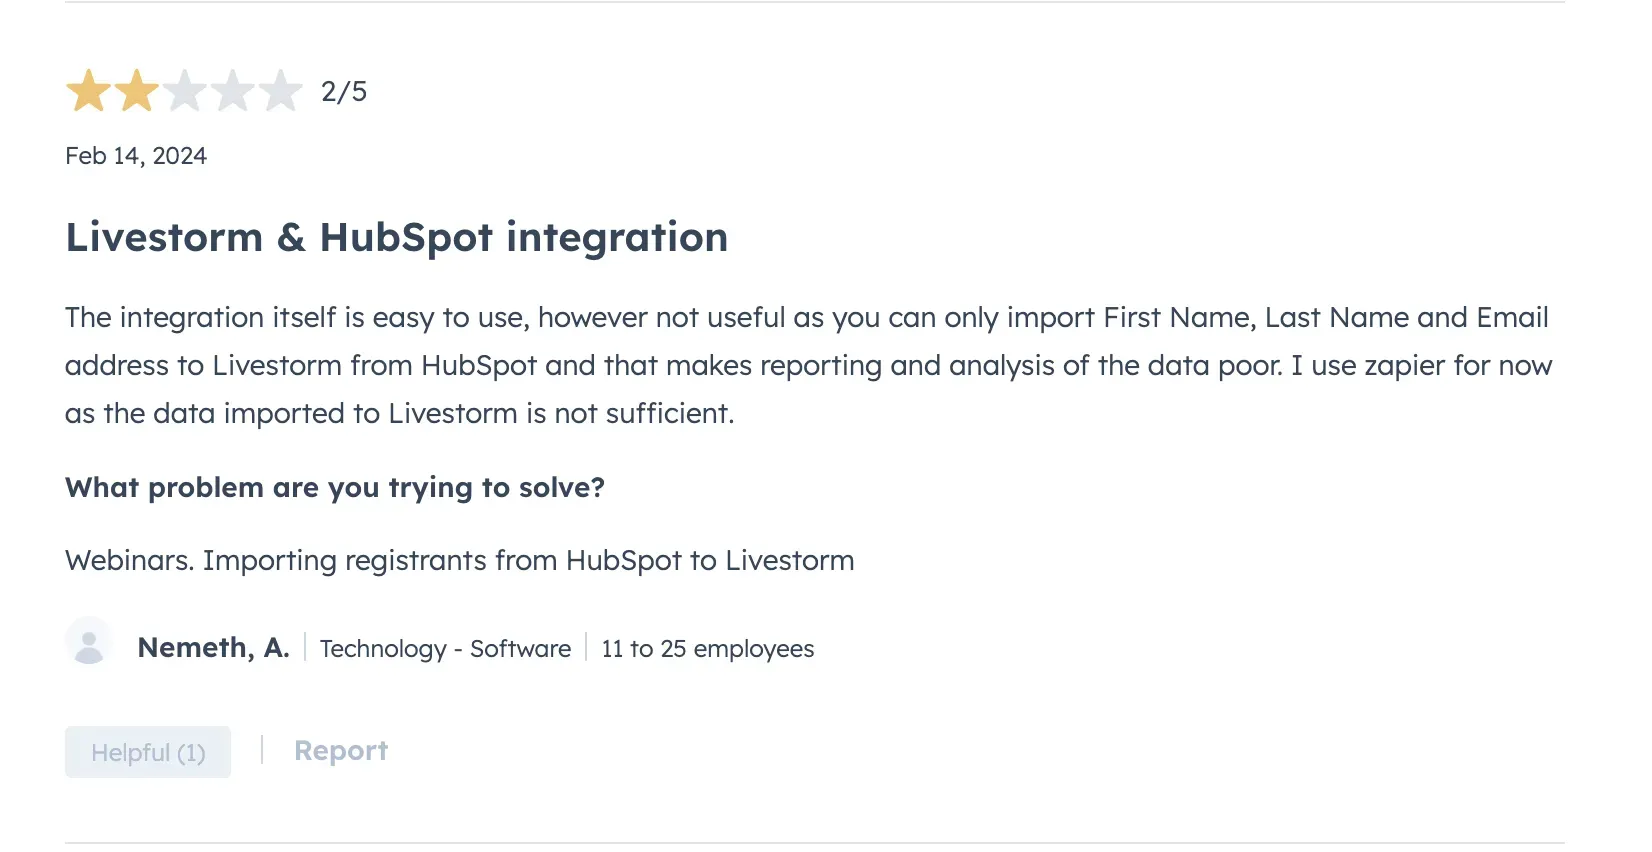Select the first rating star
This screenshot has width=1652, height=852.
[x=88, y=91]
